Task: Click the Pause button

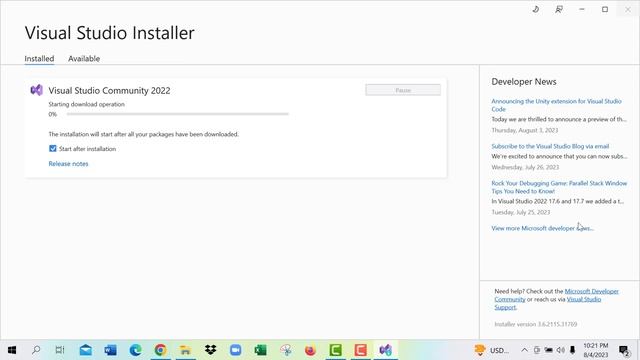Action: coord(403,90)
